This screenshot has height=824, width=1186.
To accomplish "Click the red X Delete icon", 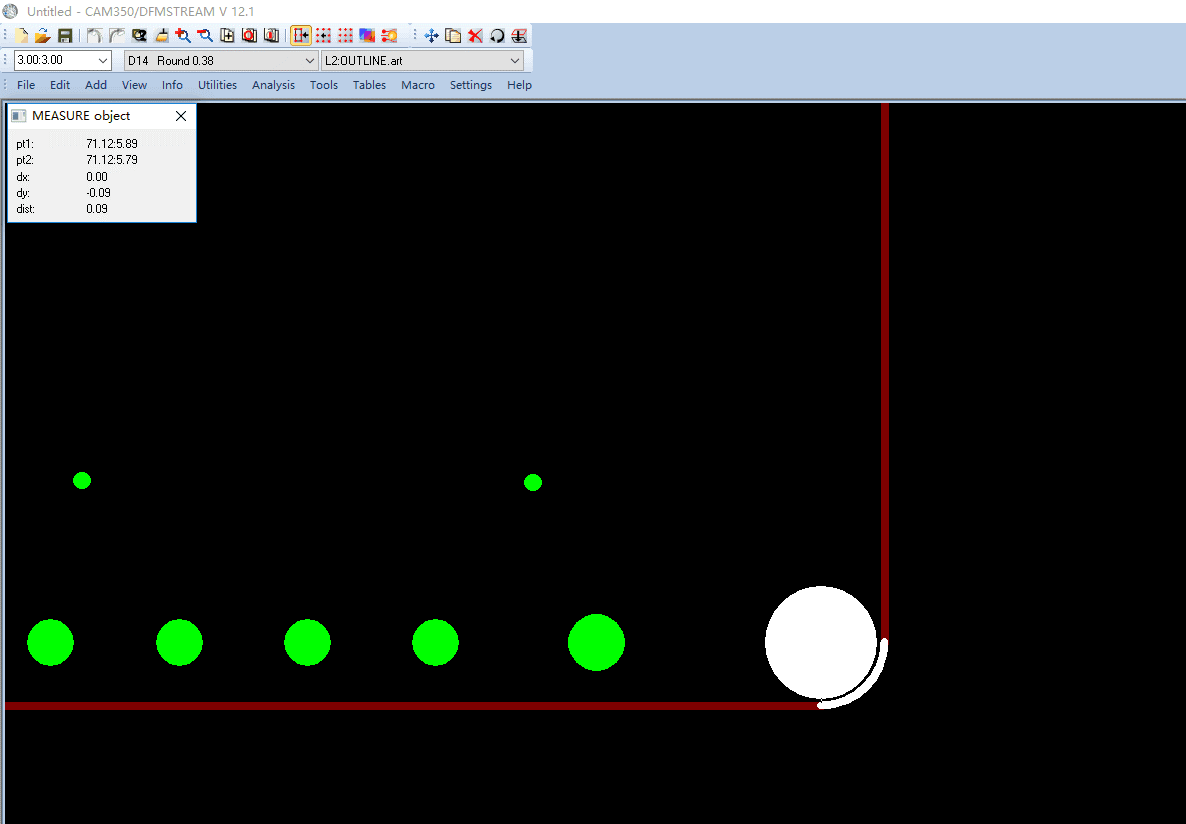I will 475,36.
